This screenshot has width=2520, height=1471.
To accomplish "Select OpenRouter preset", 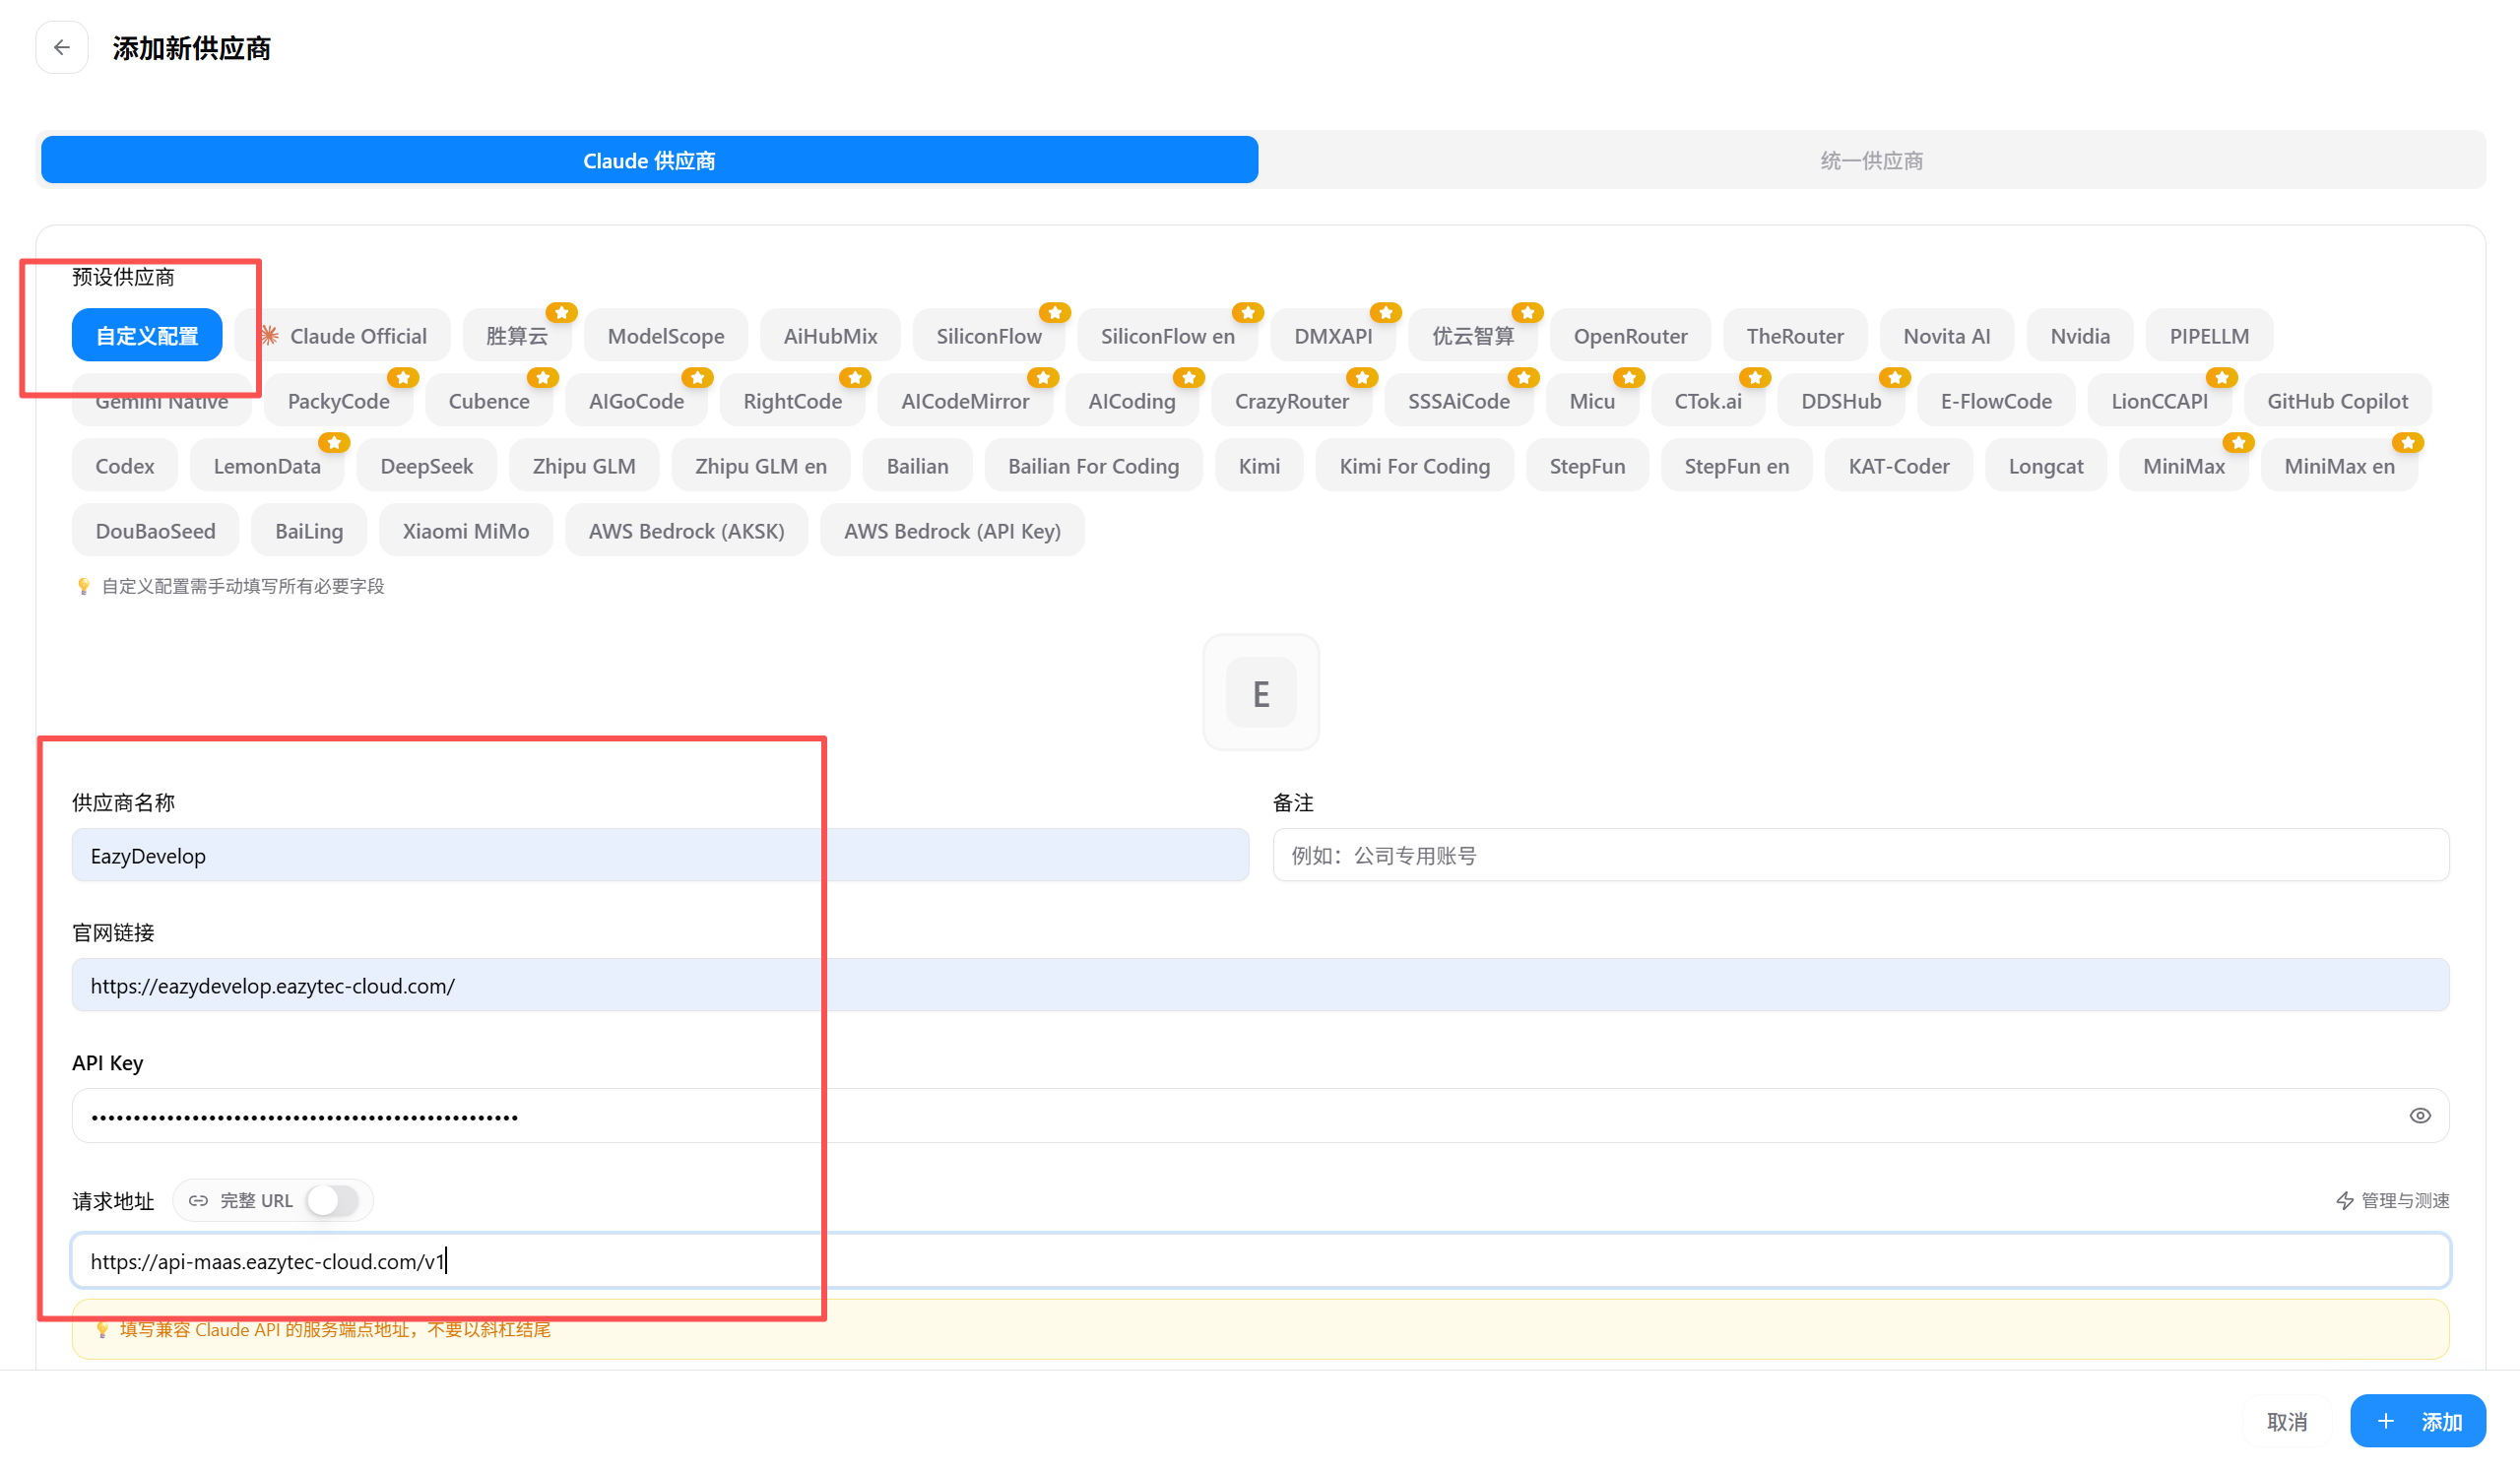I will click(1630, 335).
